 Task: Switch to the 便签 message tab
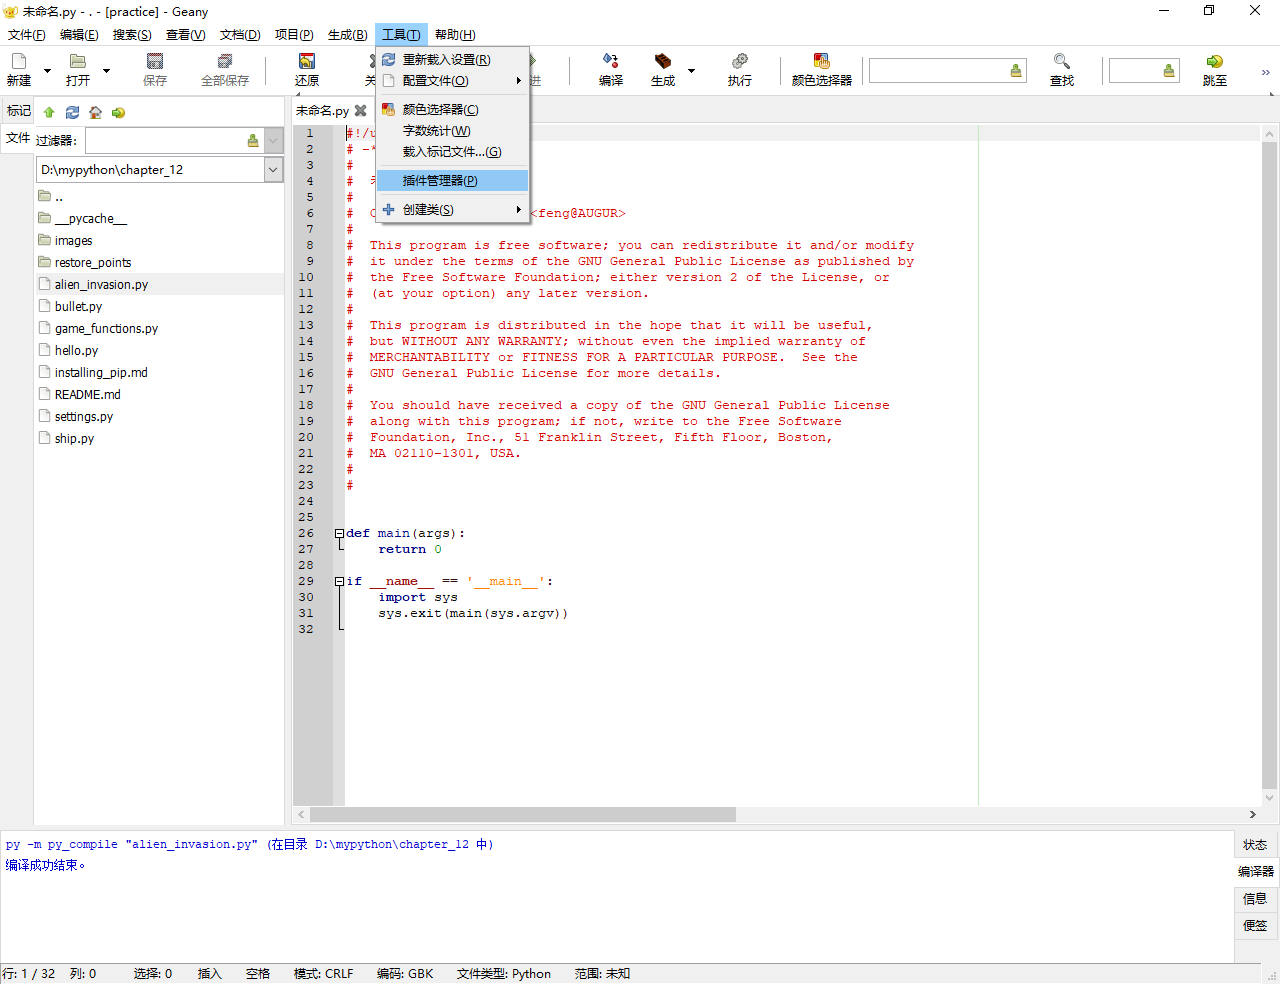pyautogui.click(x=1255, y=926)
